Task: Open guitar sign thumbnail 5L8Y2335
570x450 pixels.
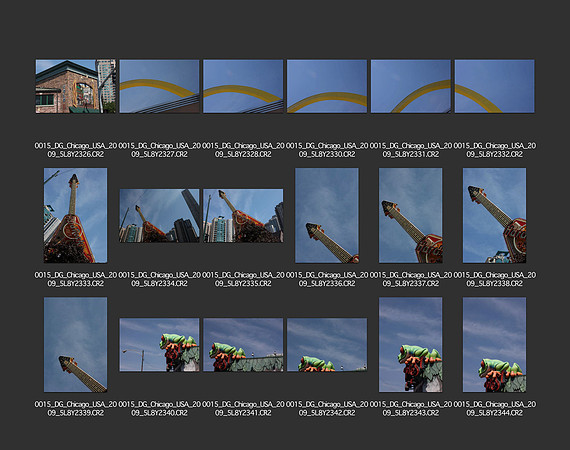Action: pyautogui.click(x=243, y=216)
